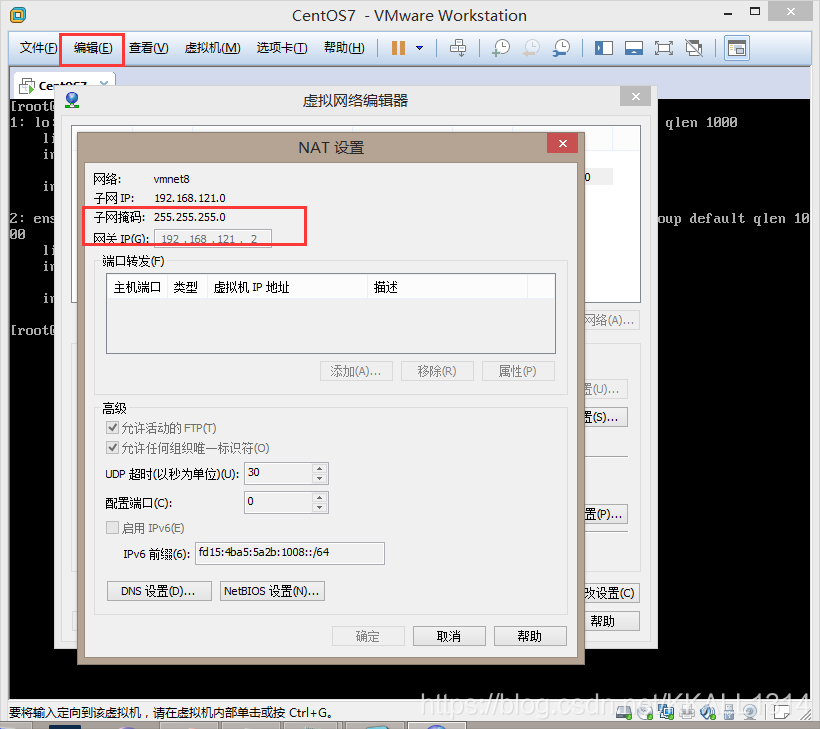Enter full screen mode icon
This screenshot has width=820, height=729.
(664, 48)
